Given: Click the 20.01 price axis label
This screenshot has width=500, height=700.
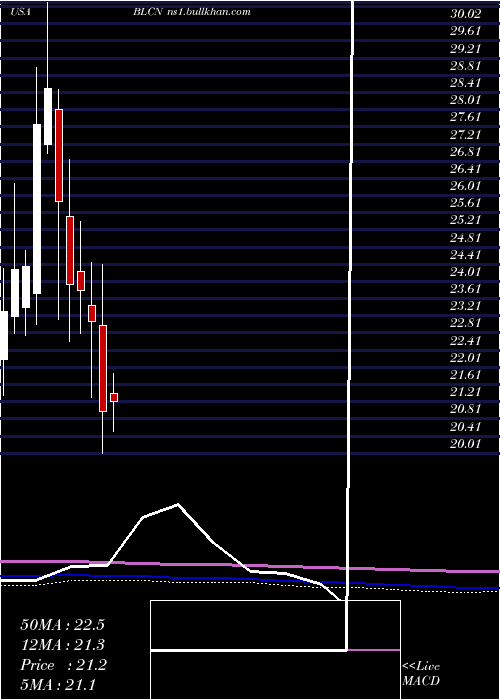Looking at the screenshot, I should point(466,444).
